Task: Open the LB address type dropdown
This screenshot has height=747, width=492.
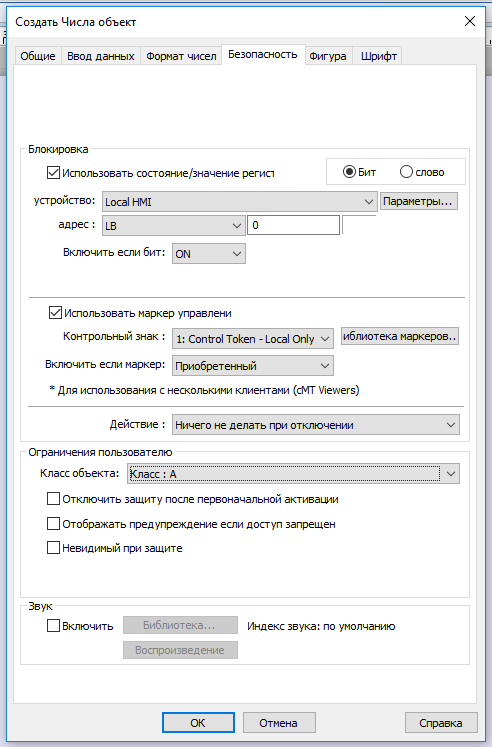Action: click(173, 225)
